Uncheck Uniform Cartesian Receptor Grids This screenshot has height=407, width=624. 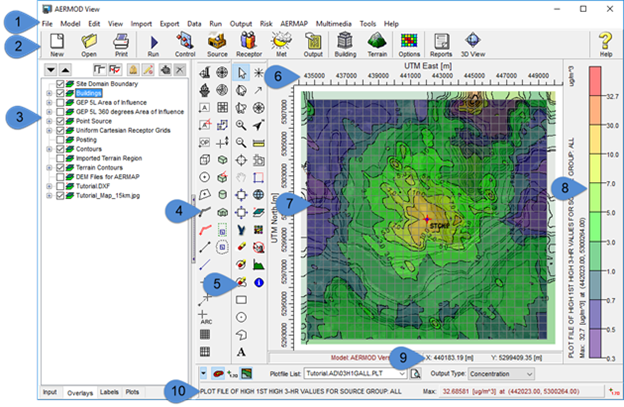(x=60, y=130)
